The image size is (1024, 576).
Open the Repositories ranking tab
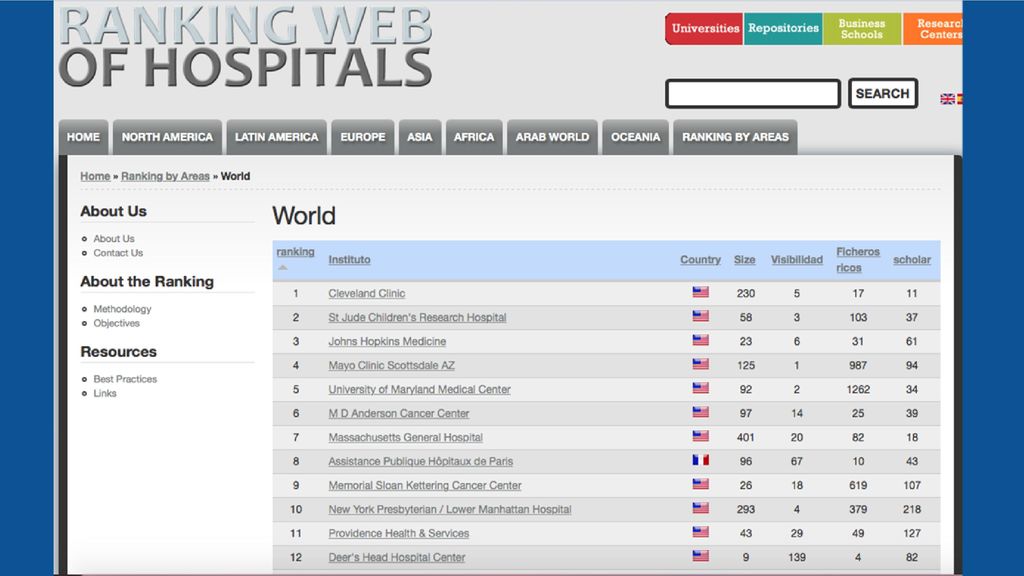pyautogui.click(x=783, y=29)
